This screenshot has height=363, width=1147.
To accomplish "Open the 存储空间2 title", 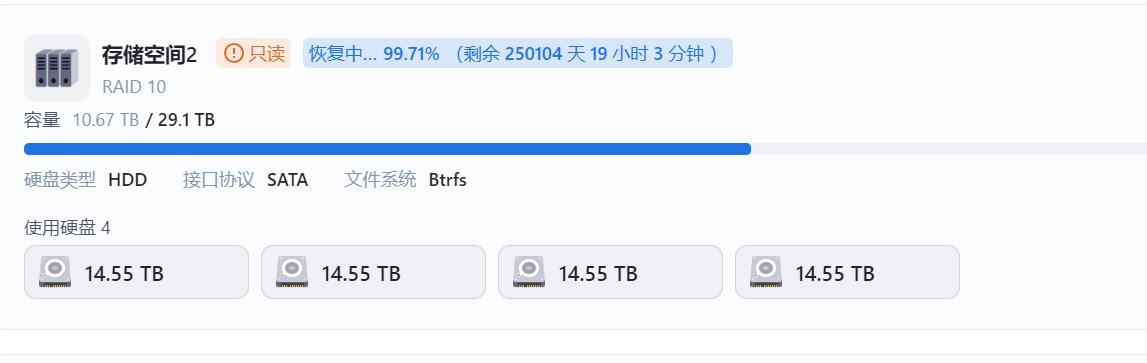I will coord(149,54).
